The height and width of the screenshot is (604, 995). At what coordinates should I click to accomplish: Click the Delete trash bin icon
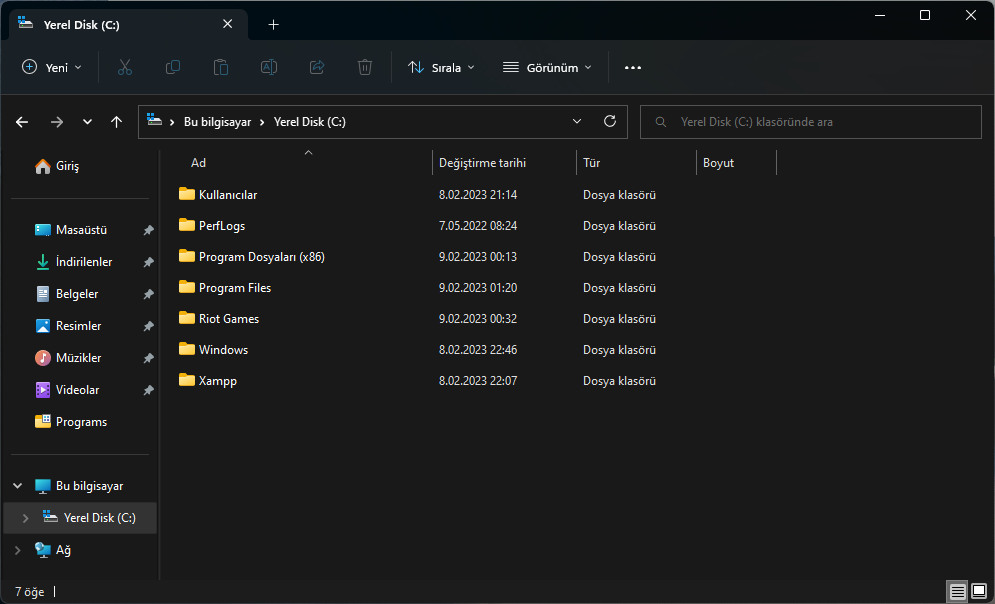coord(365,67)
